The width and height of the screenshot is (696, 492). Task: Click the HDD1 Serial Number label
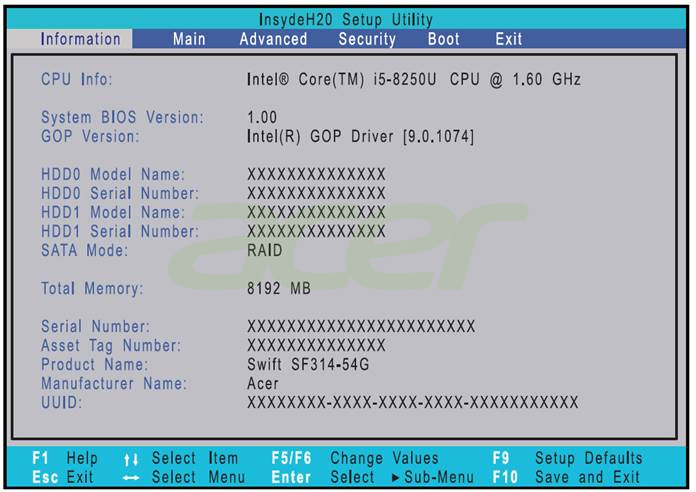point(120,231)
